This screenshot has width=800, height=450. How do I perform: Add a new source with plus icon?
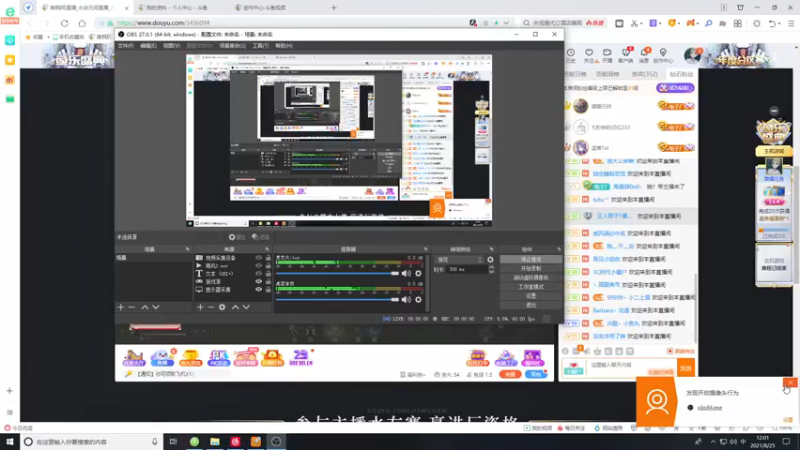coord(200,307)
